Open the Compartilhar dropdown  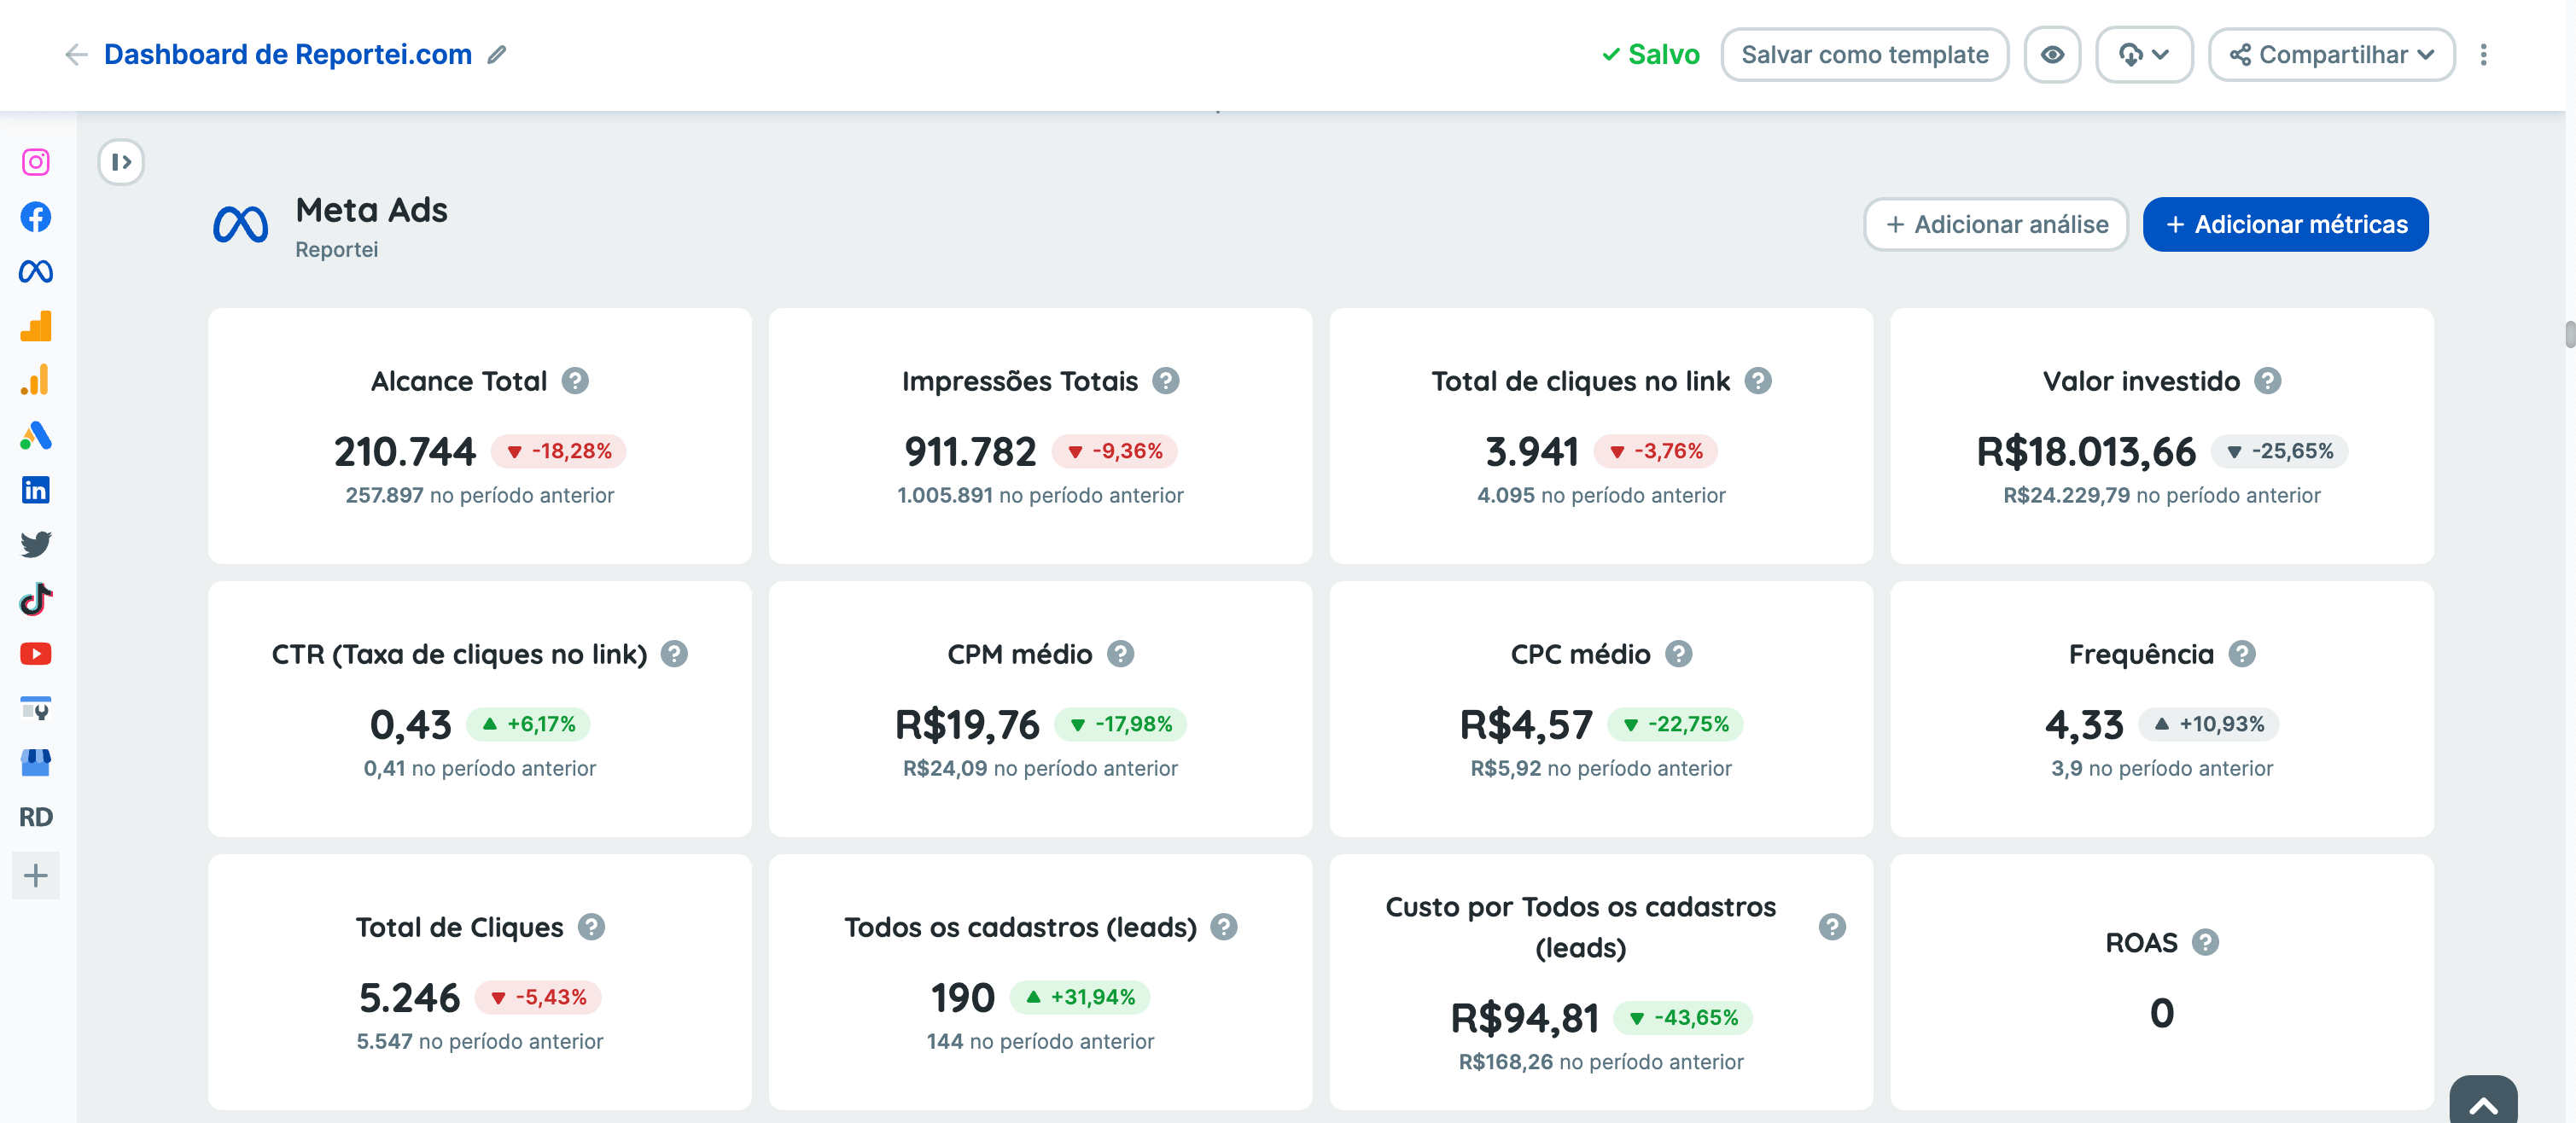click(x=2331, y=55)
